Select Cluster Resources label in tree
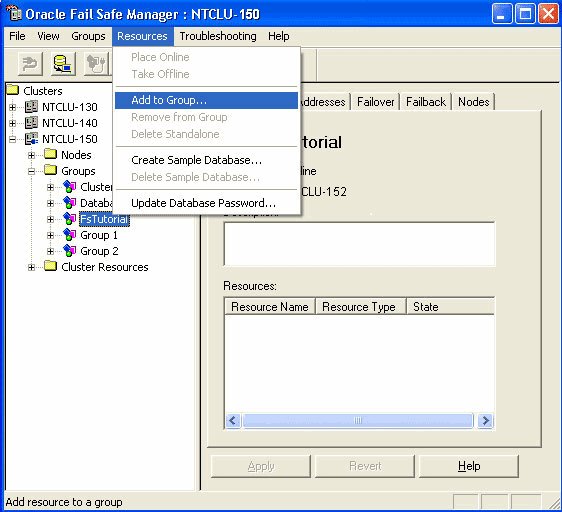 pos(105,267)
